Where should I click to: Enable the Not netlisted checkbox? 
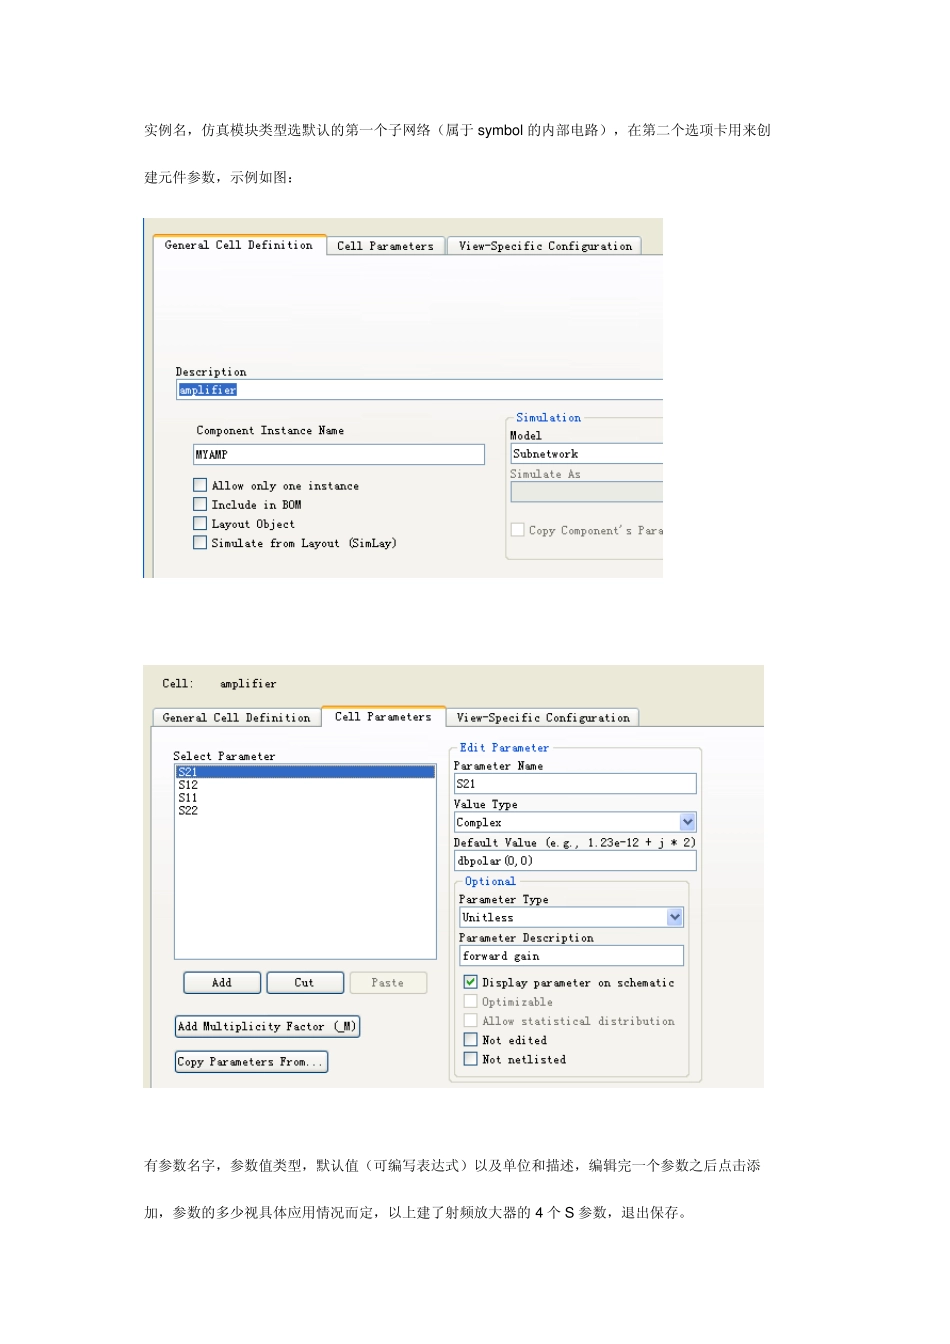[x=470, y=1058]
